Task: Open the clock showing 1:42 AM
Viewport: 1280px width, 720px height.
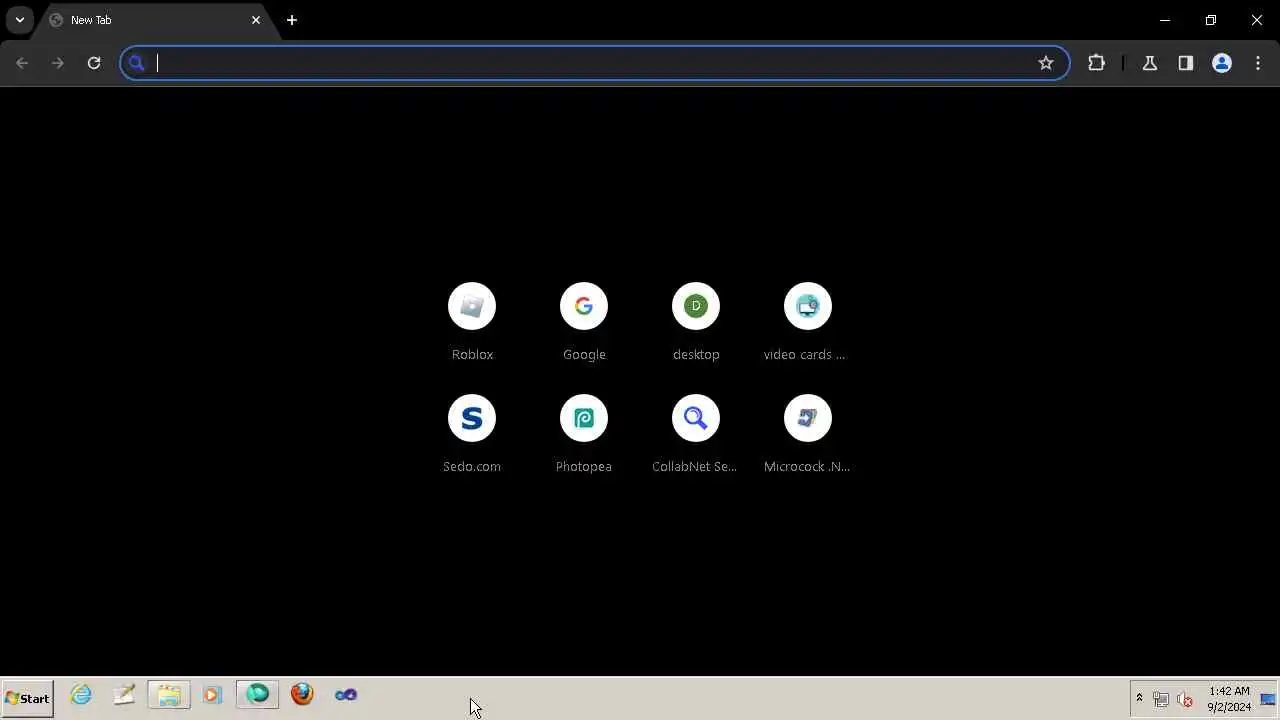Action: 1229,699
